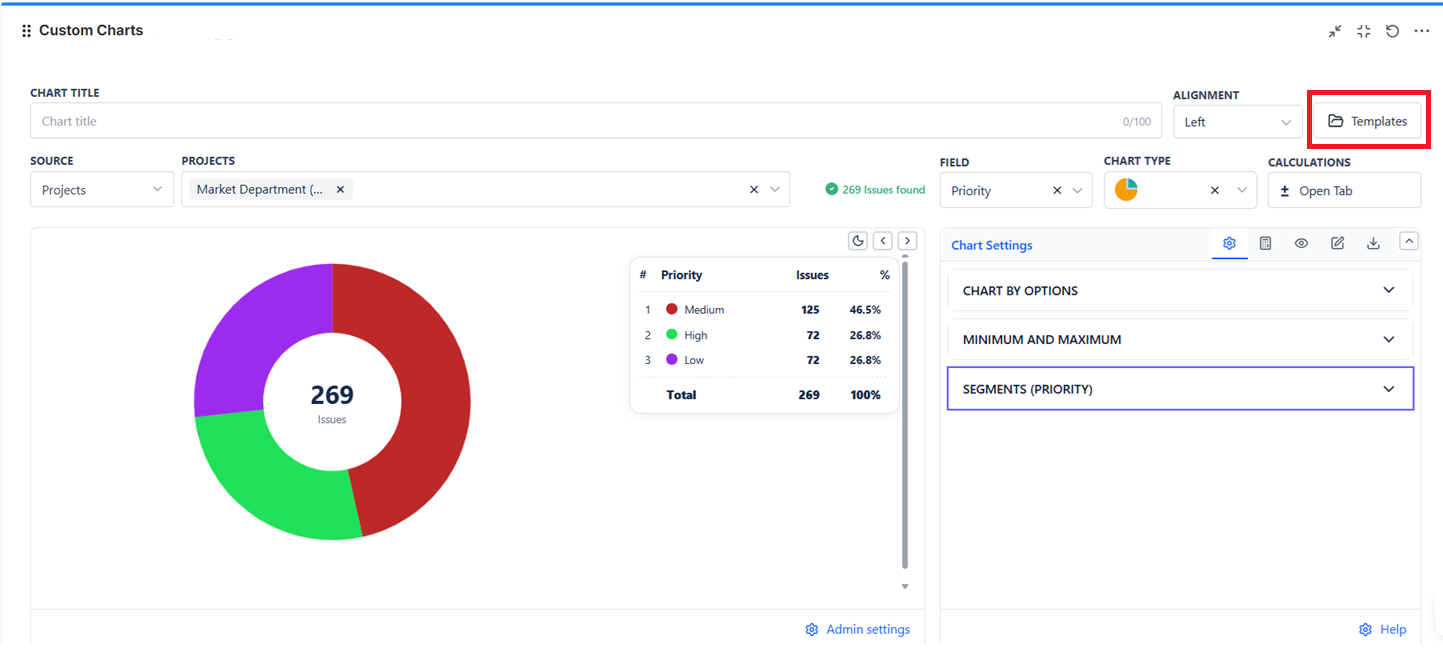Expand the Projects dropdown arrow
Image resolution: width=1443 pixels, height=658 pixels.
tap(776, 189)
